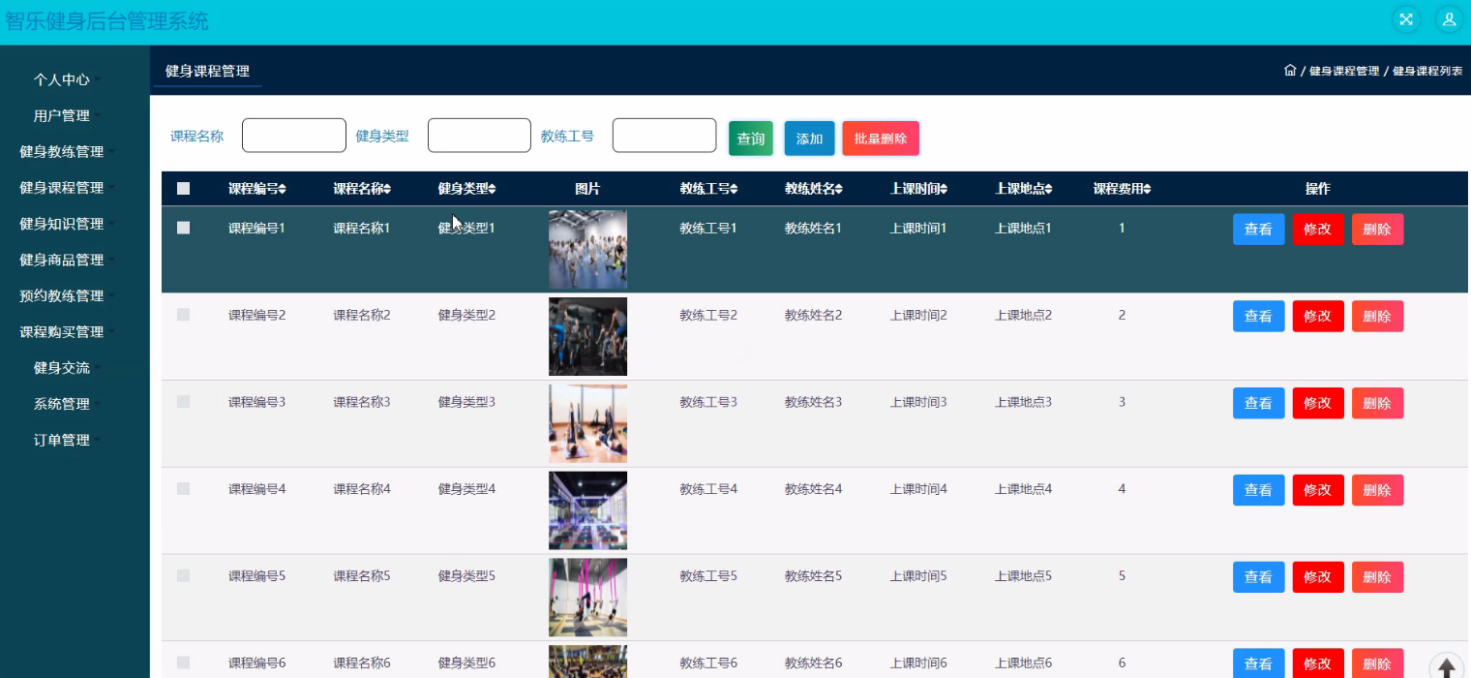Image resolution: width=1471 pixels, height=678 pixels.
Task: Expand the 健身商品管理 sidebar menu
Action: point(62,259)
